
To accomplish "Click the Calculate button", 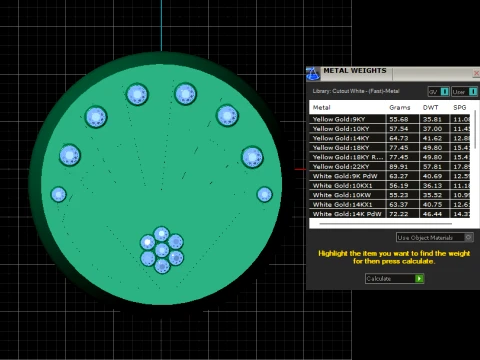I will (395, 278).
